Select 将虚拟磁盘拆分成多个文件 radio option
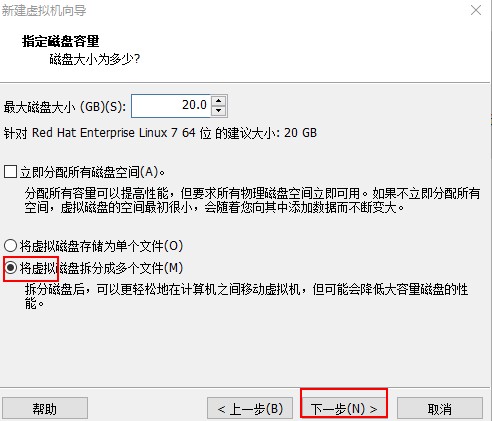Screen dimensions: 492x421 click(x=10, y=267)
